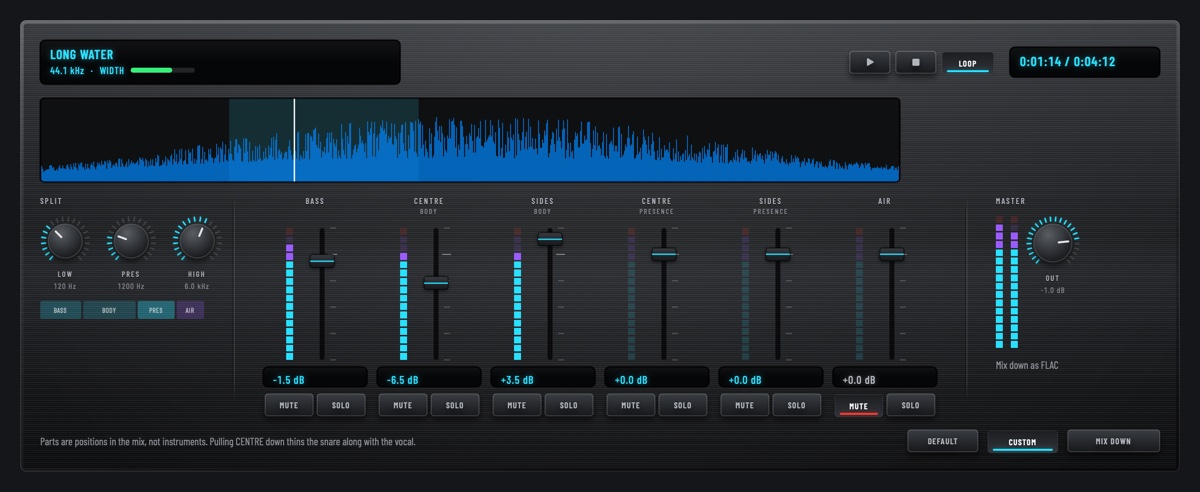Click the highlighted loop region in waveform

coord(324,140)
